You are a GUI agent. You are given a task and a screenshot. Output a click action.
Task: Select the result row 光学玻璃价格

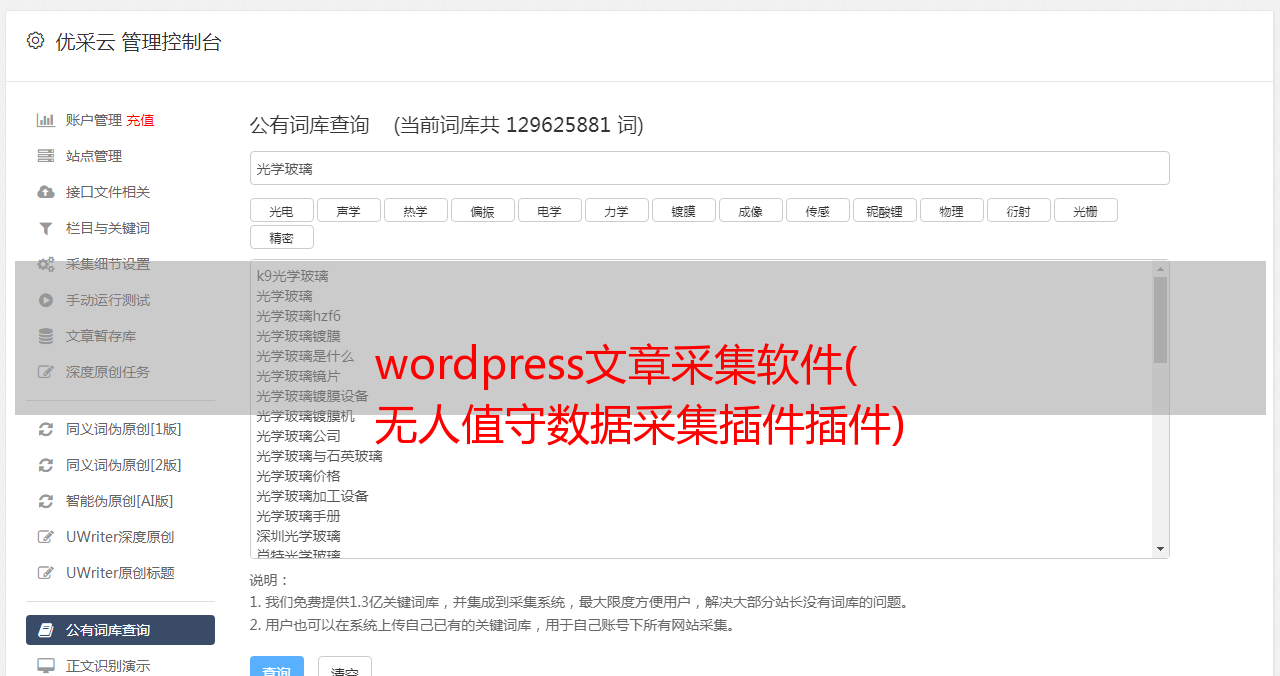coord(298,476)
